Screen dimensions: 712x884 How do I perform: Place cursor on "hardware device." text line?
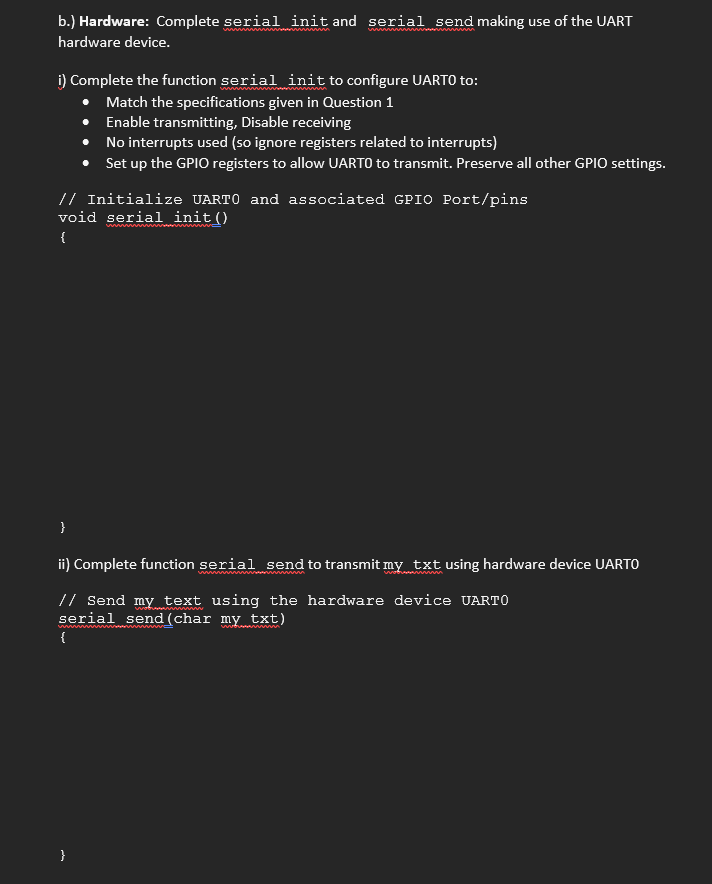(x=114, y=42)
